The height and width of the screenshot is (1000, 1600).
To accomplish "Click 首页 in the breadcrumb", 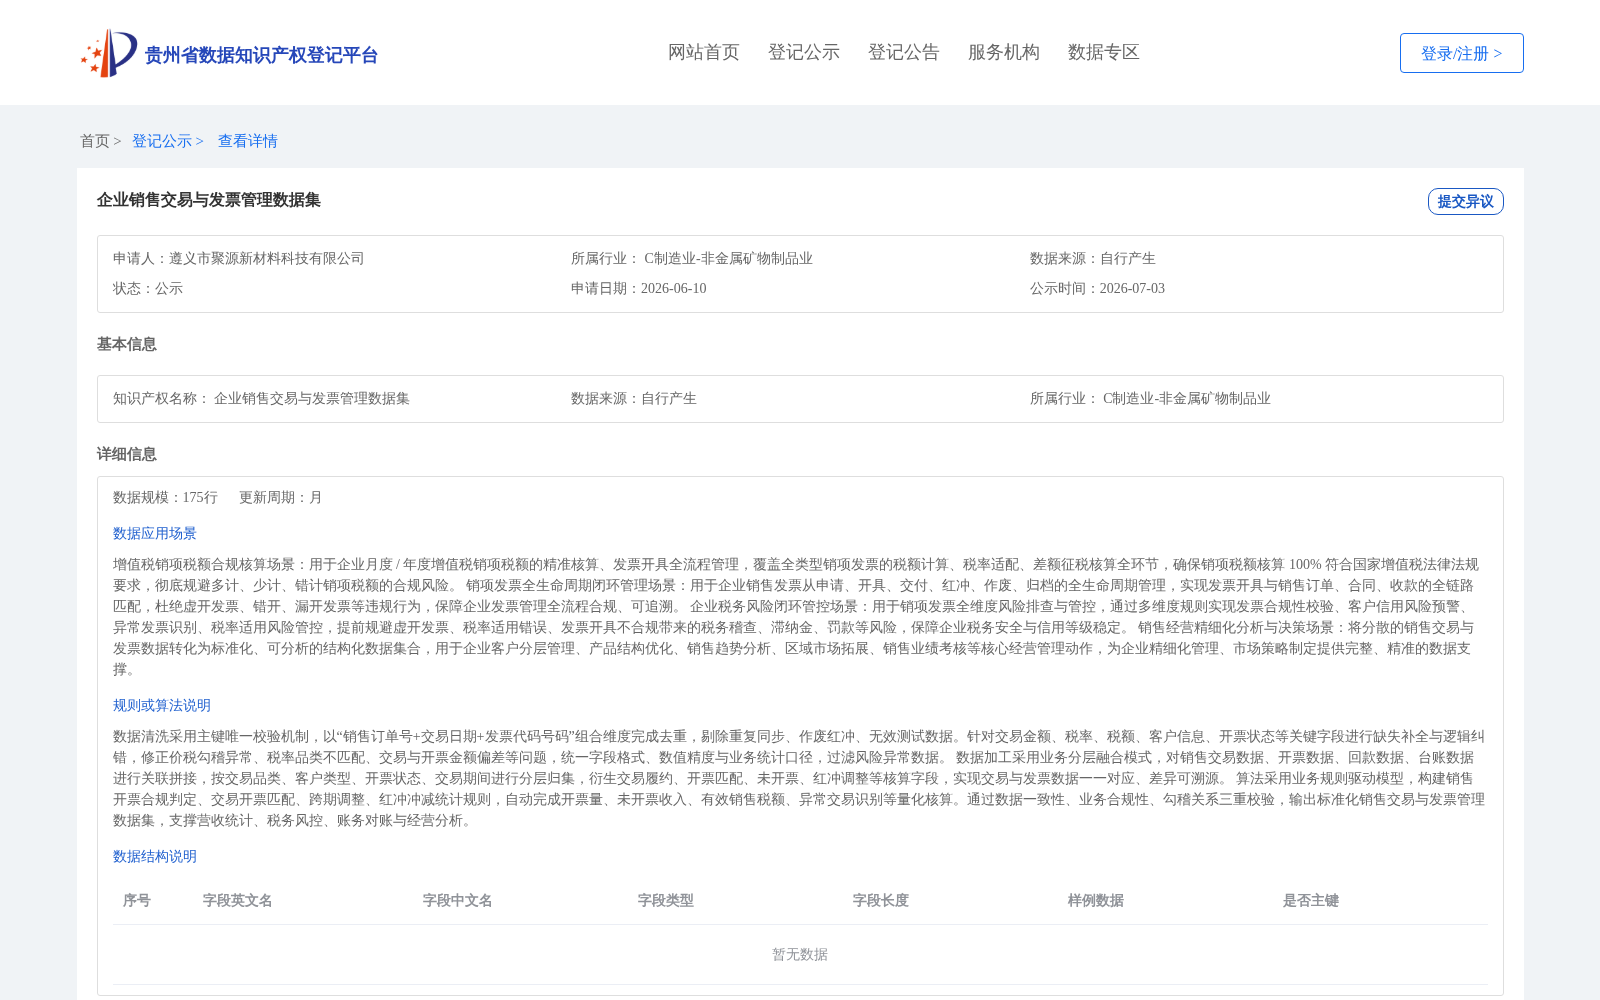I will (x=95, y=141).
